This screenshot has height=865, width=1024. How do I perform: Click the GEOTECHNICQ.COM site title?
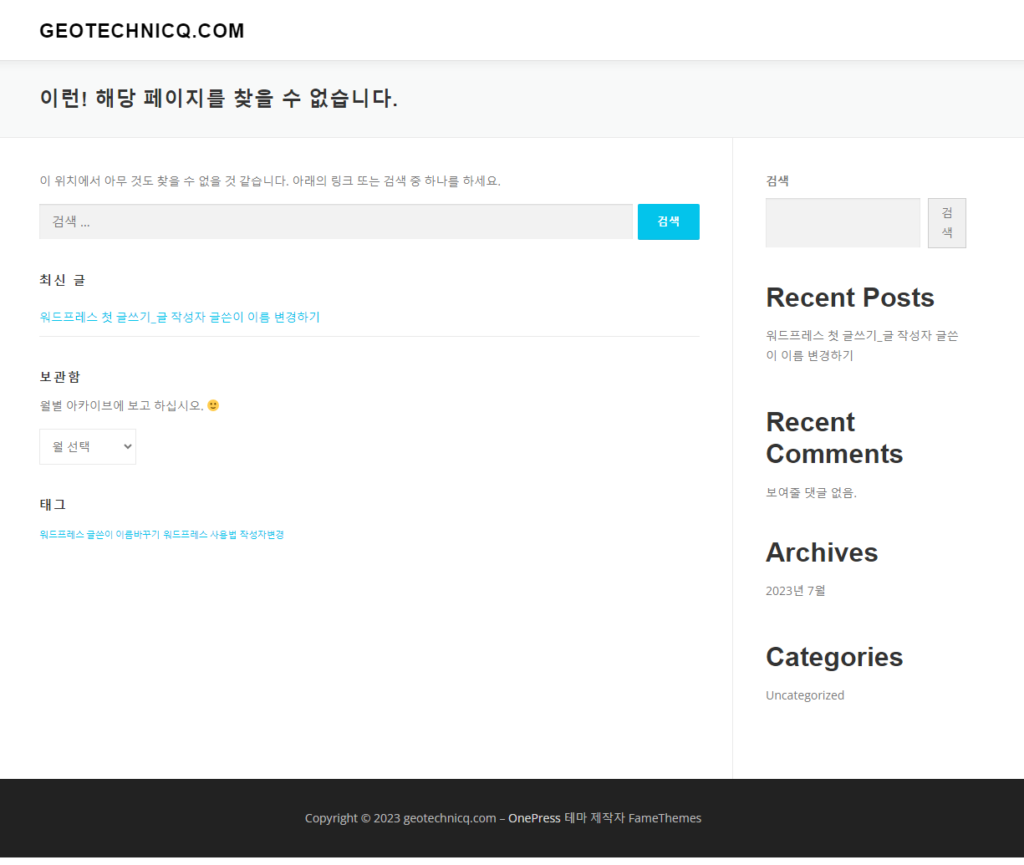(x=142, y=31)
